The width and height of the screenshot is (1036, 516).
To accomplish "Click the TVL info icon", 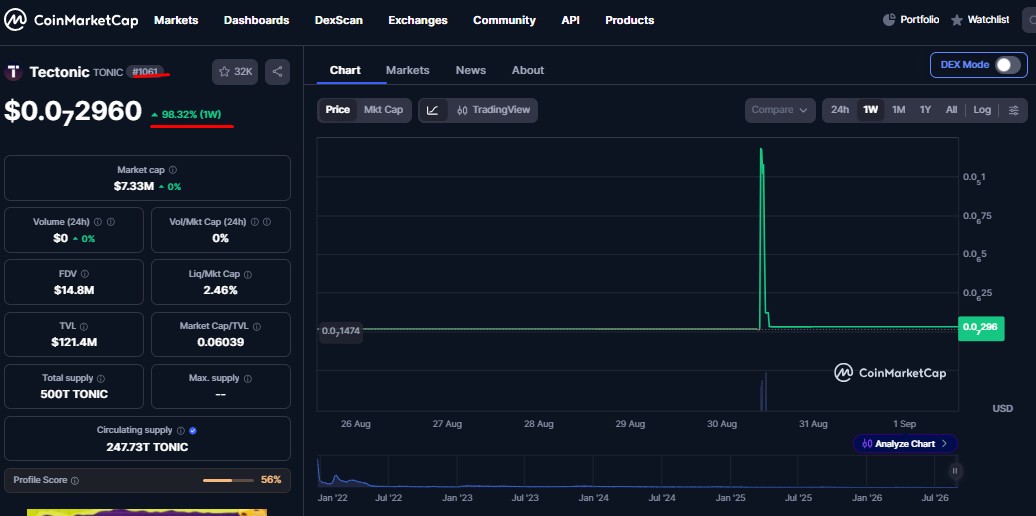I will click(84, 326).
